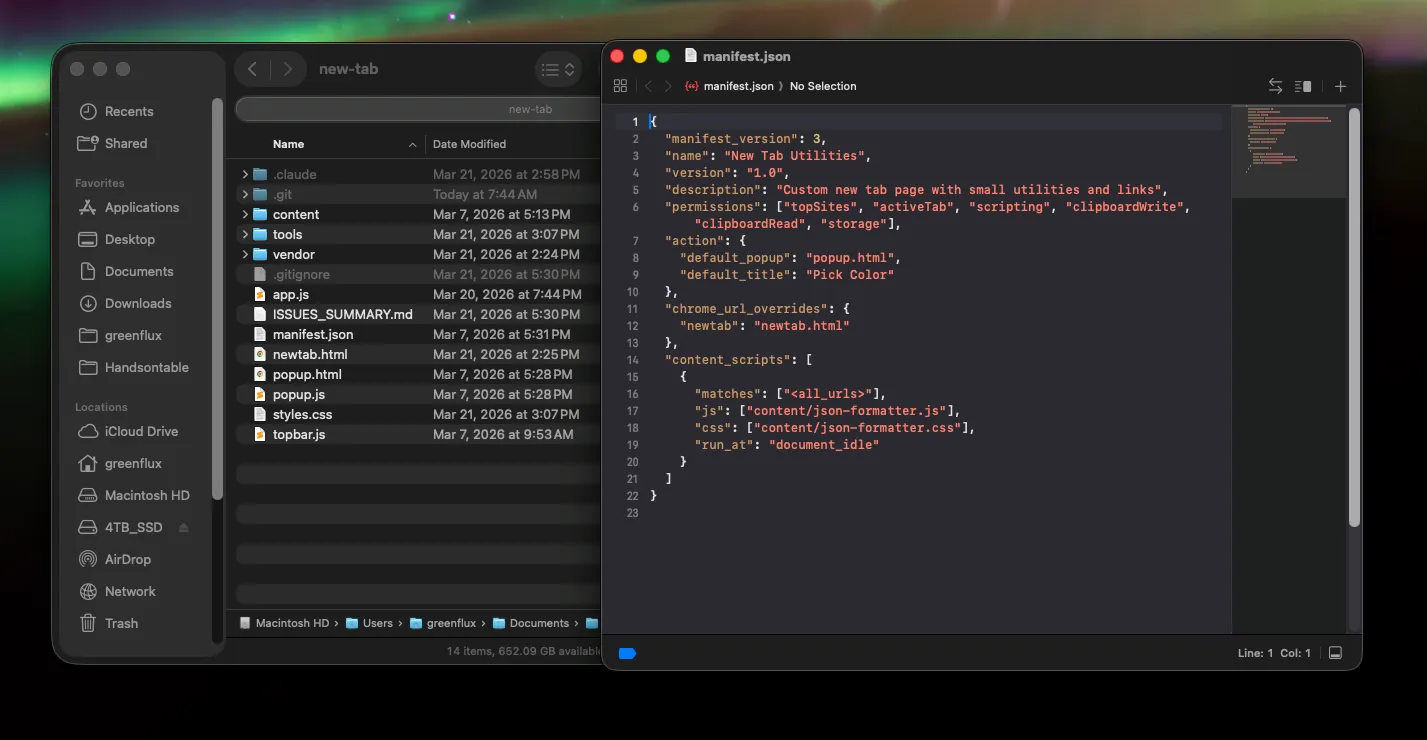Click the sync arrows icon in editor toolbar
The width and height of the screenshot is (1427, 740).
1275,86
